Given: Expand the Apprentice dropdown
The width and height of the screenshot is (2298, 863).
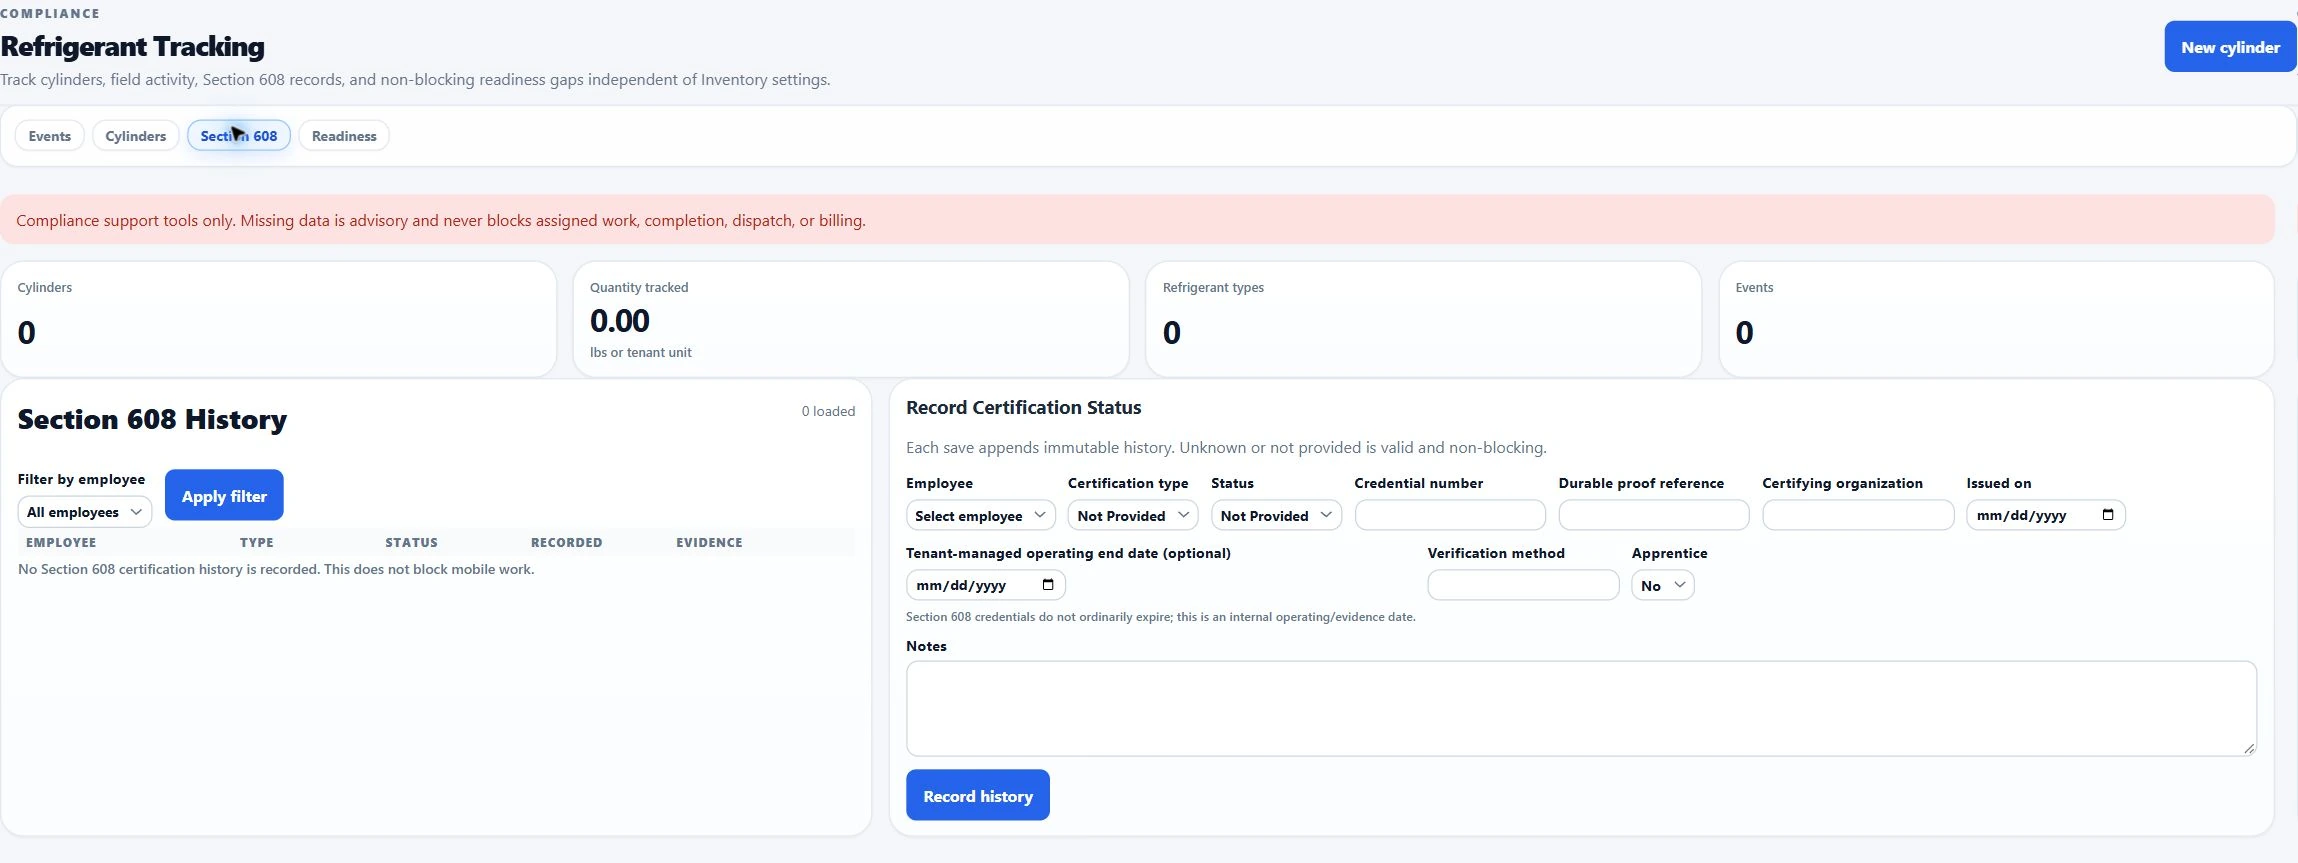Looking at the screenshot, I should tap(1663, 585).
